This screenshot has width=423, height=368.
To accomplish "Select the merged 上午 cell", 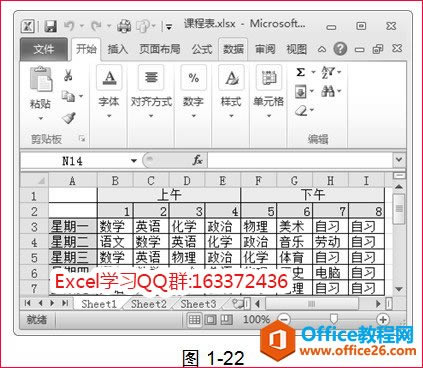I will point(169,195).
